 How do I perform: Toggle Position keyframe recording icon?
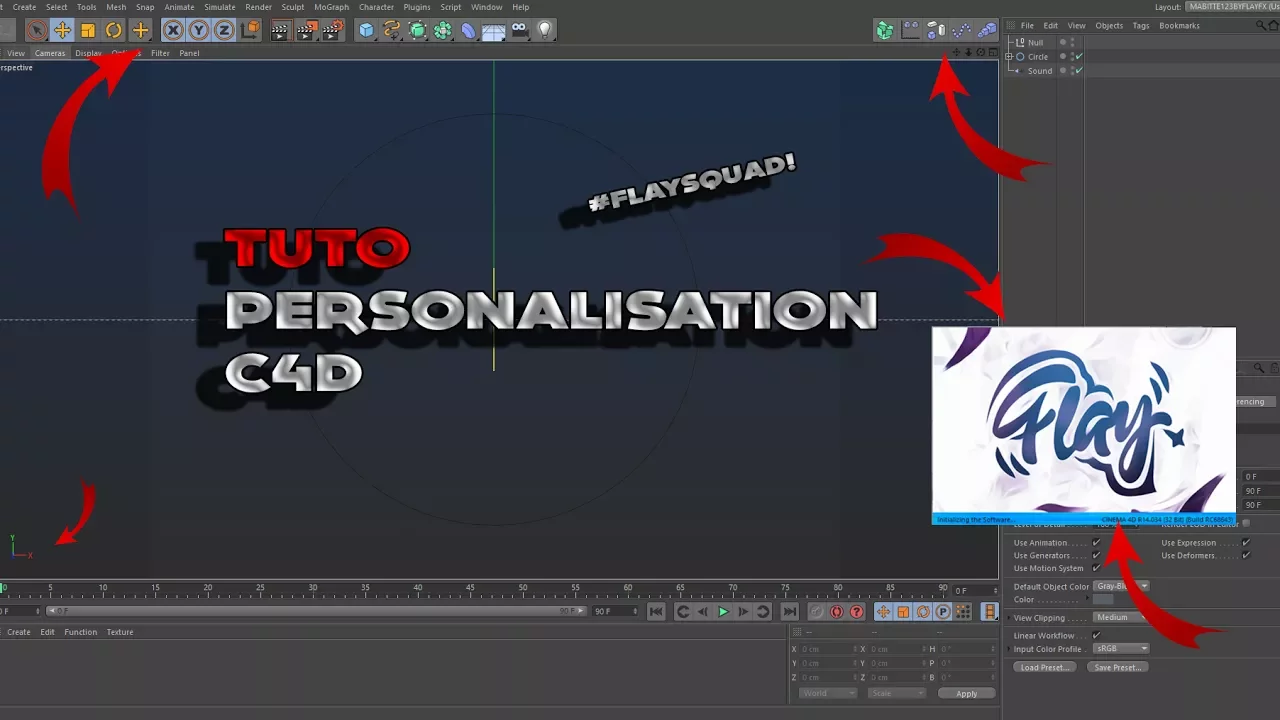click(x=883, y=612)
